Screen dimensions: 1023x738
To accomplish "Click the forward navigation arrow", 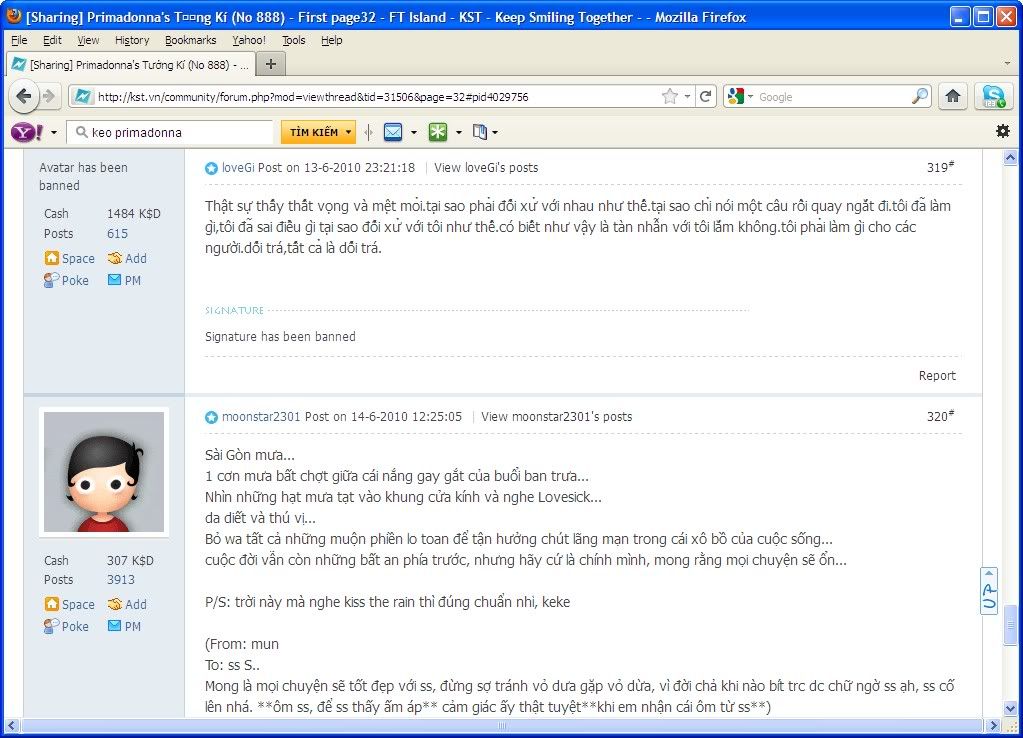I will 50,97.
